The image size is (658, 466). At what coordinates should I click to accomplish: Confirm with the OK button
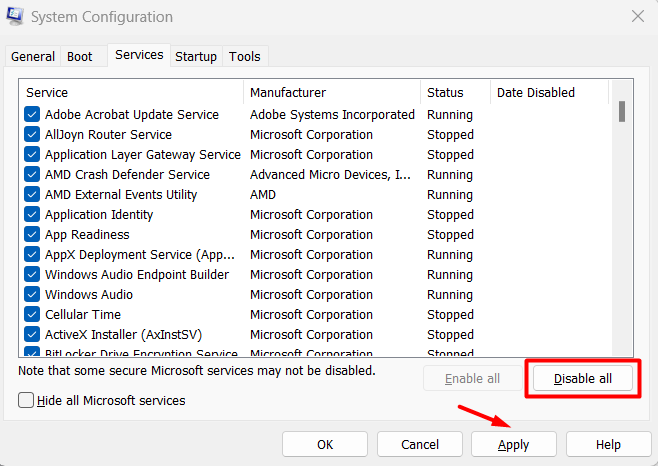(325, 444)
